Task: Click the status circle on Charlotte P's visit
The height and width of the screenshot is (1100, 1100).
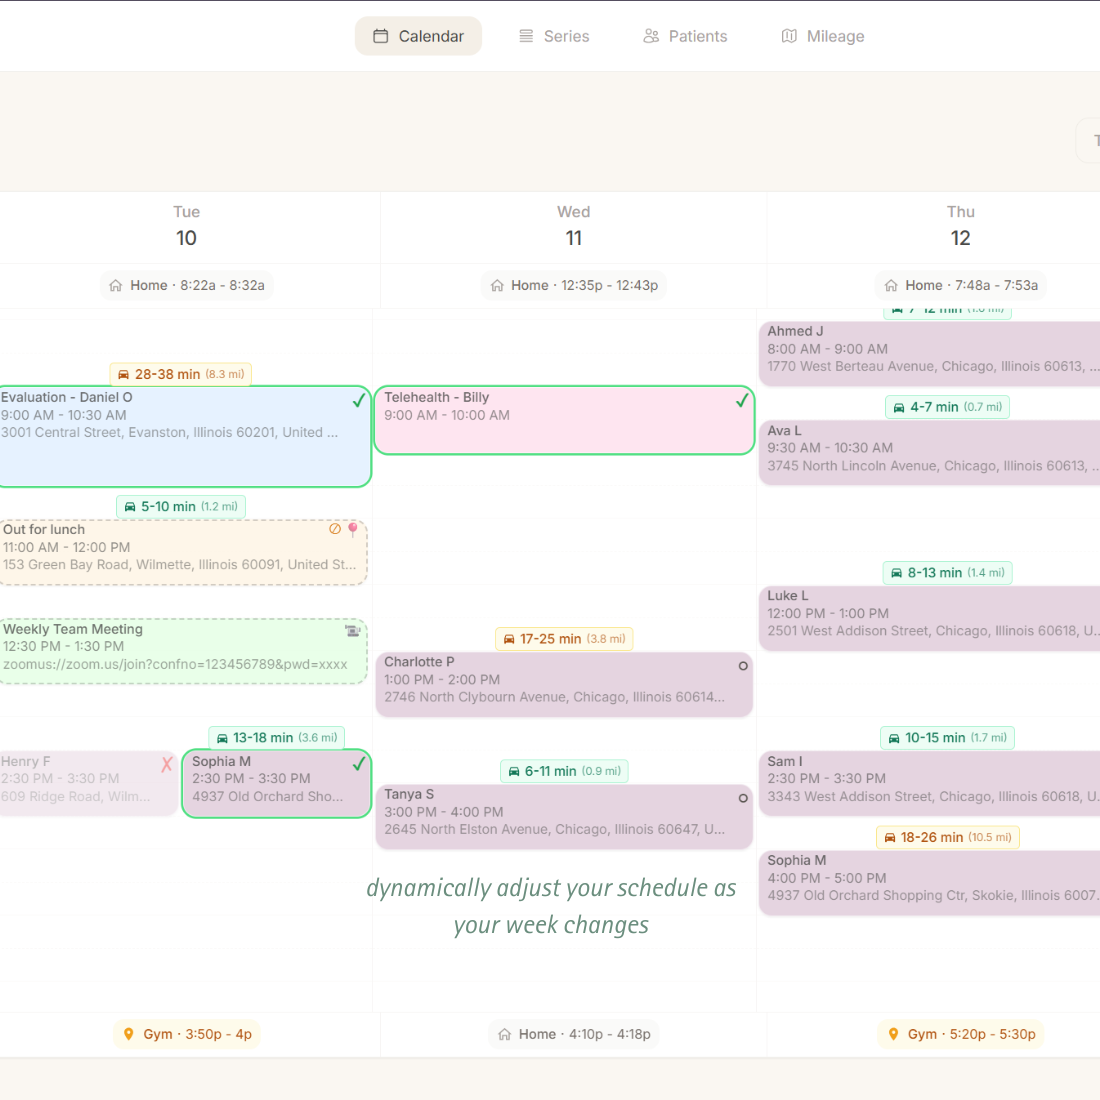Action: 743,665
